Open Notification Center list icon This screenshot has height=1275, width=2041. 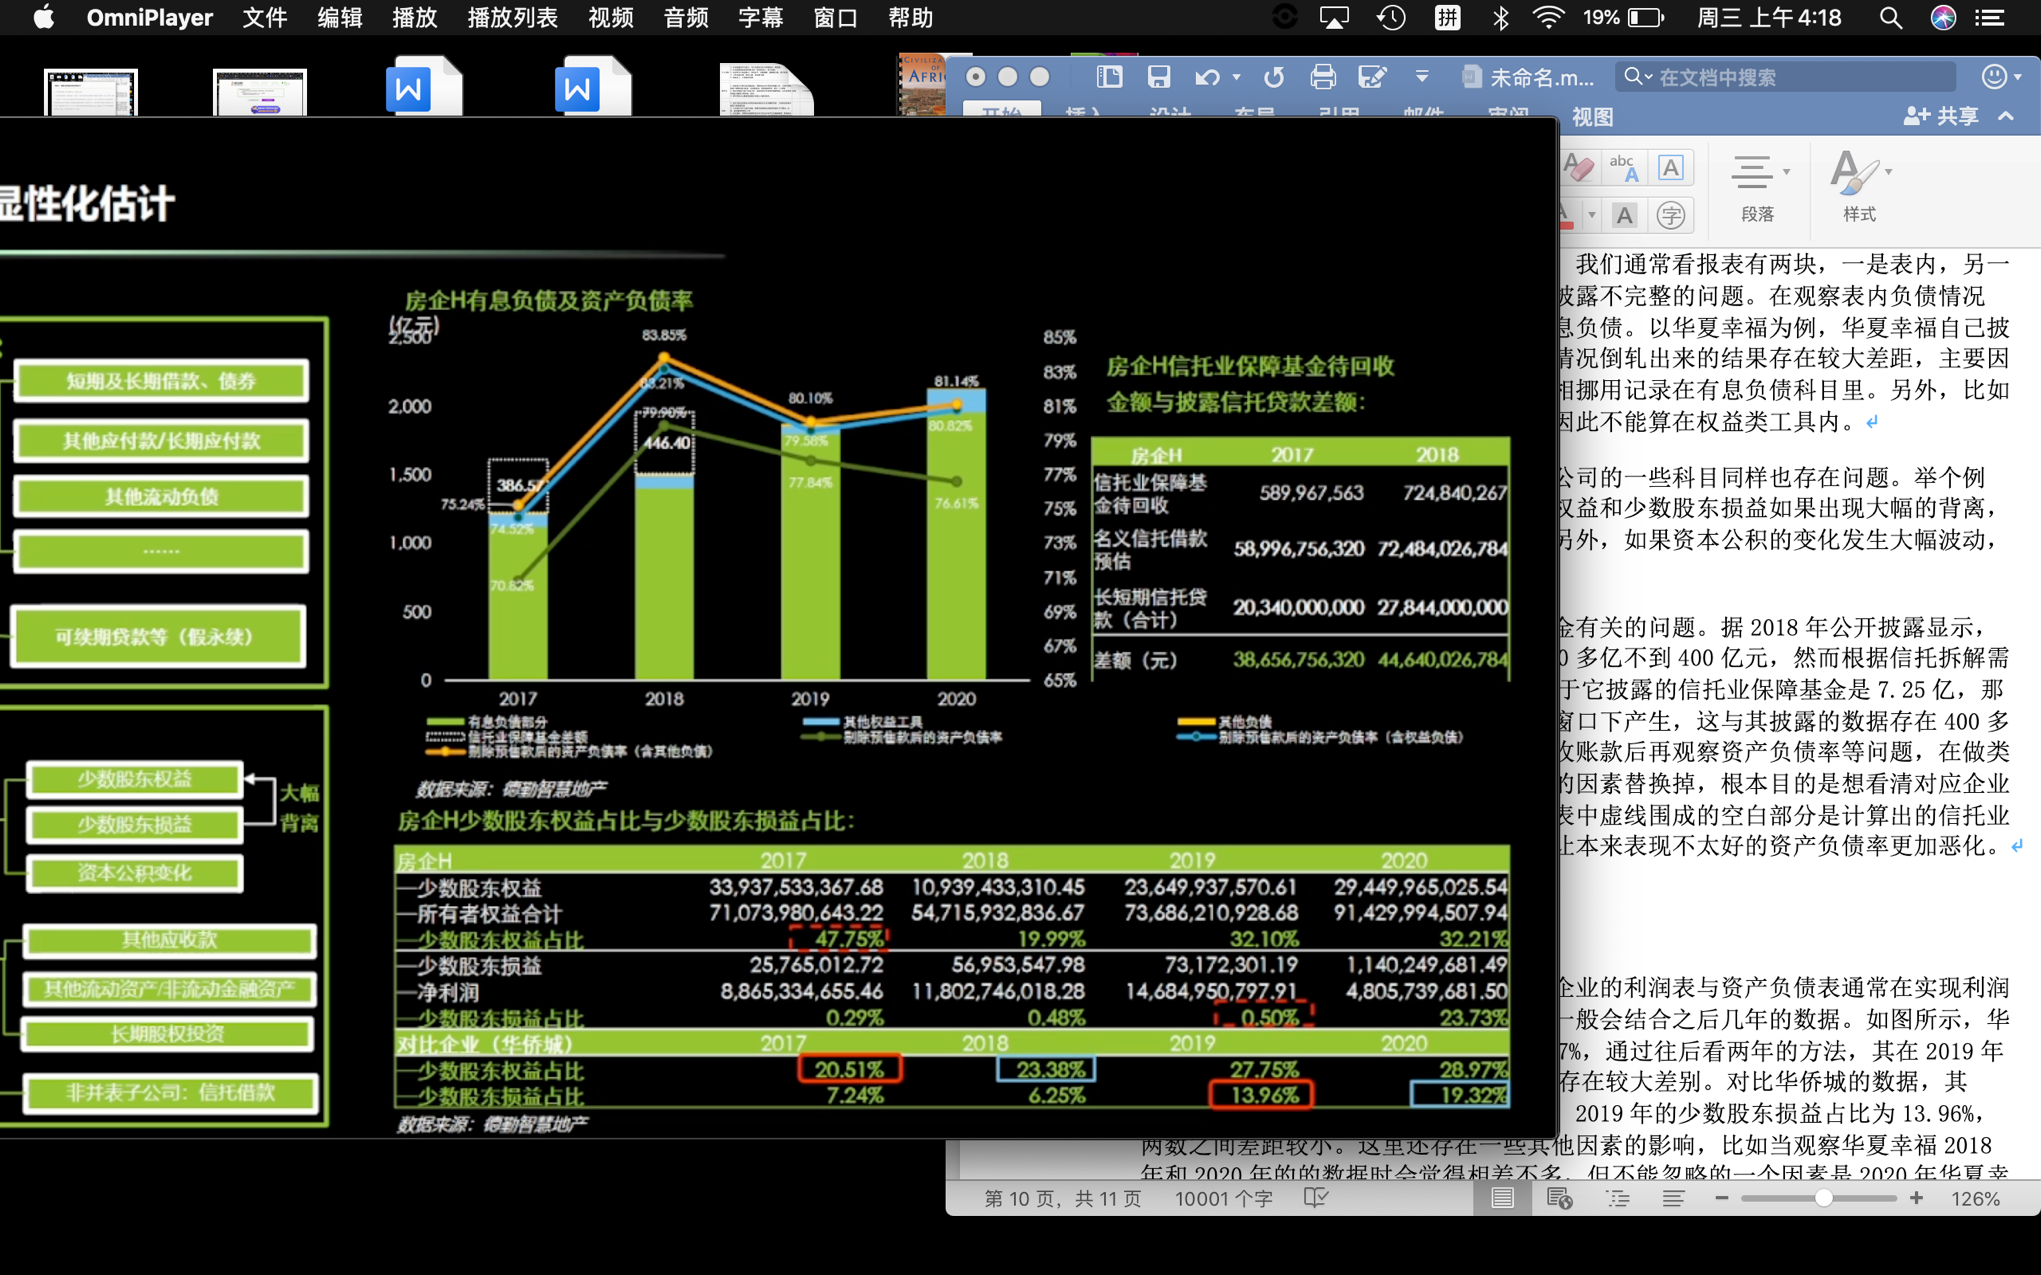1991,18
